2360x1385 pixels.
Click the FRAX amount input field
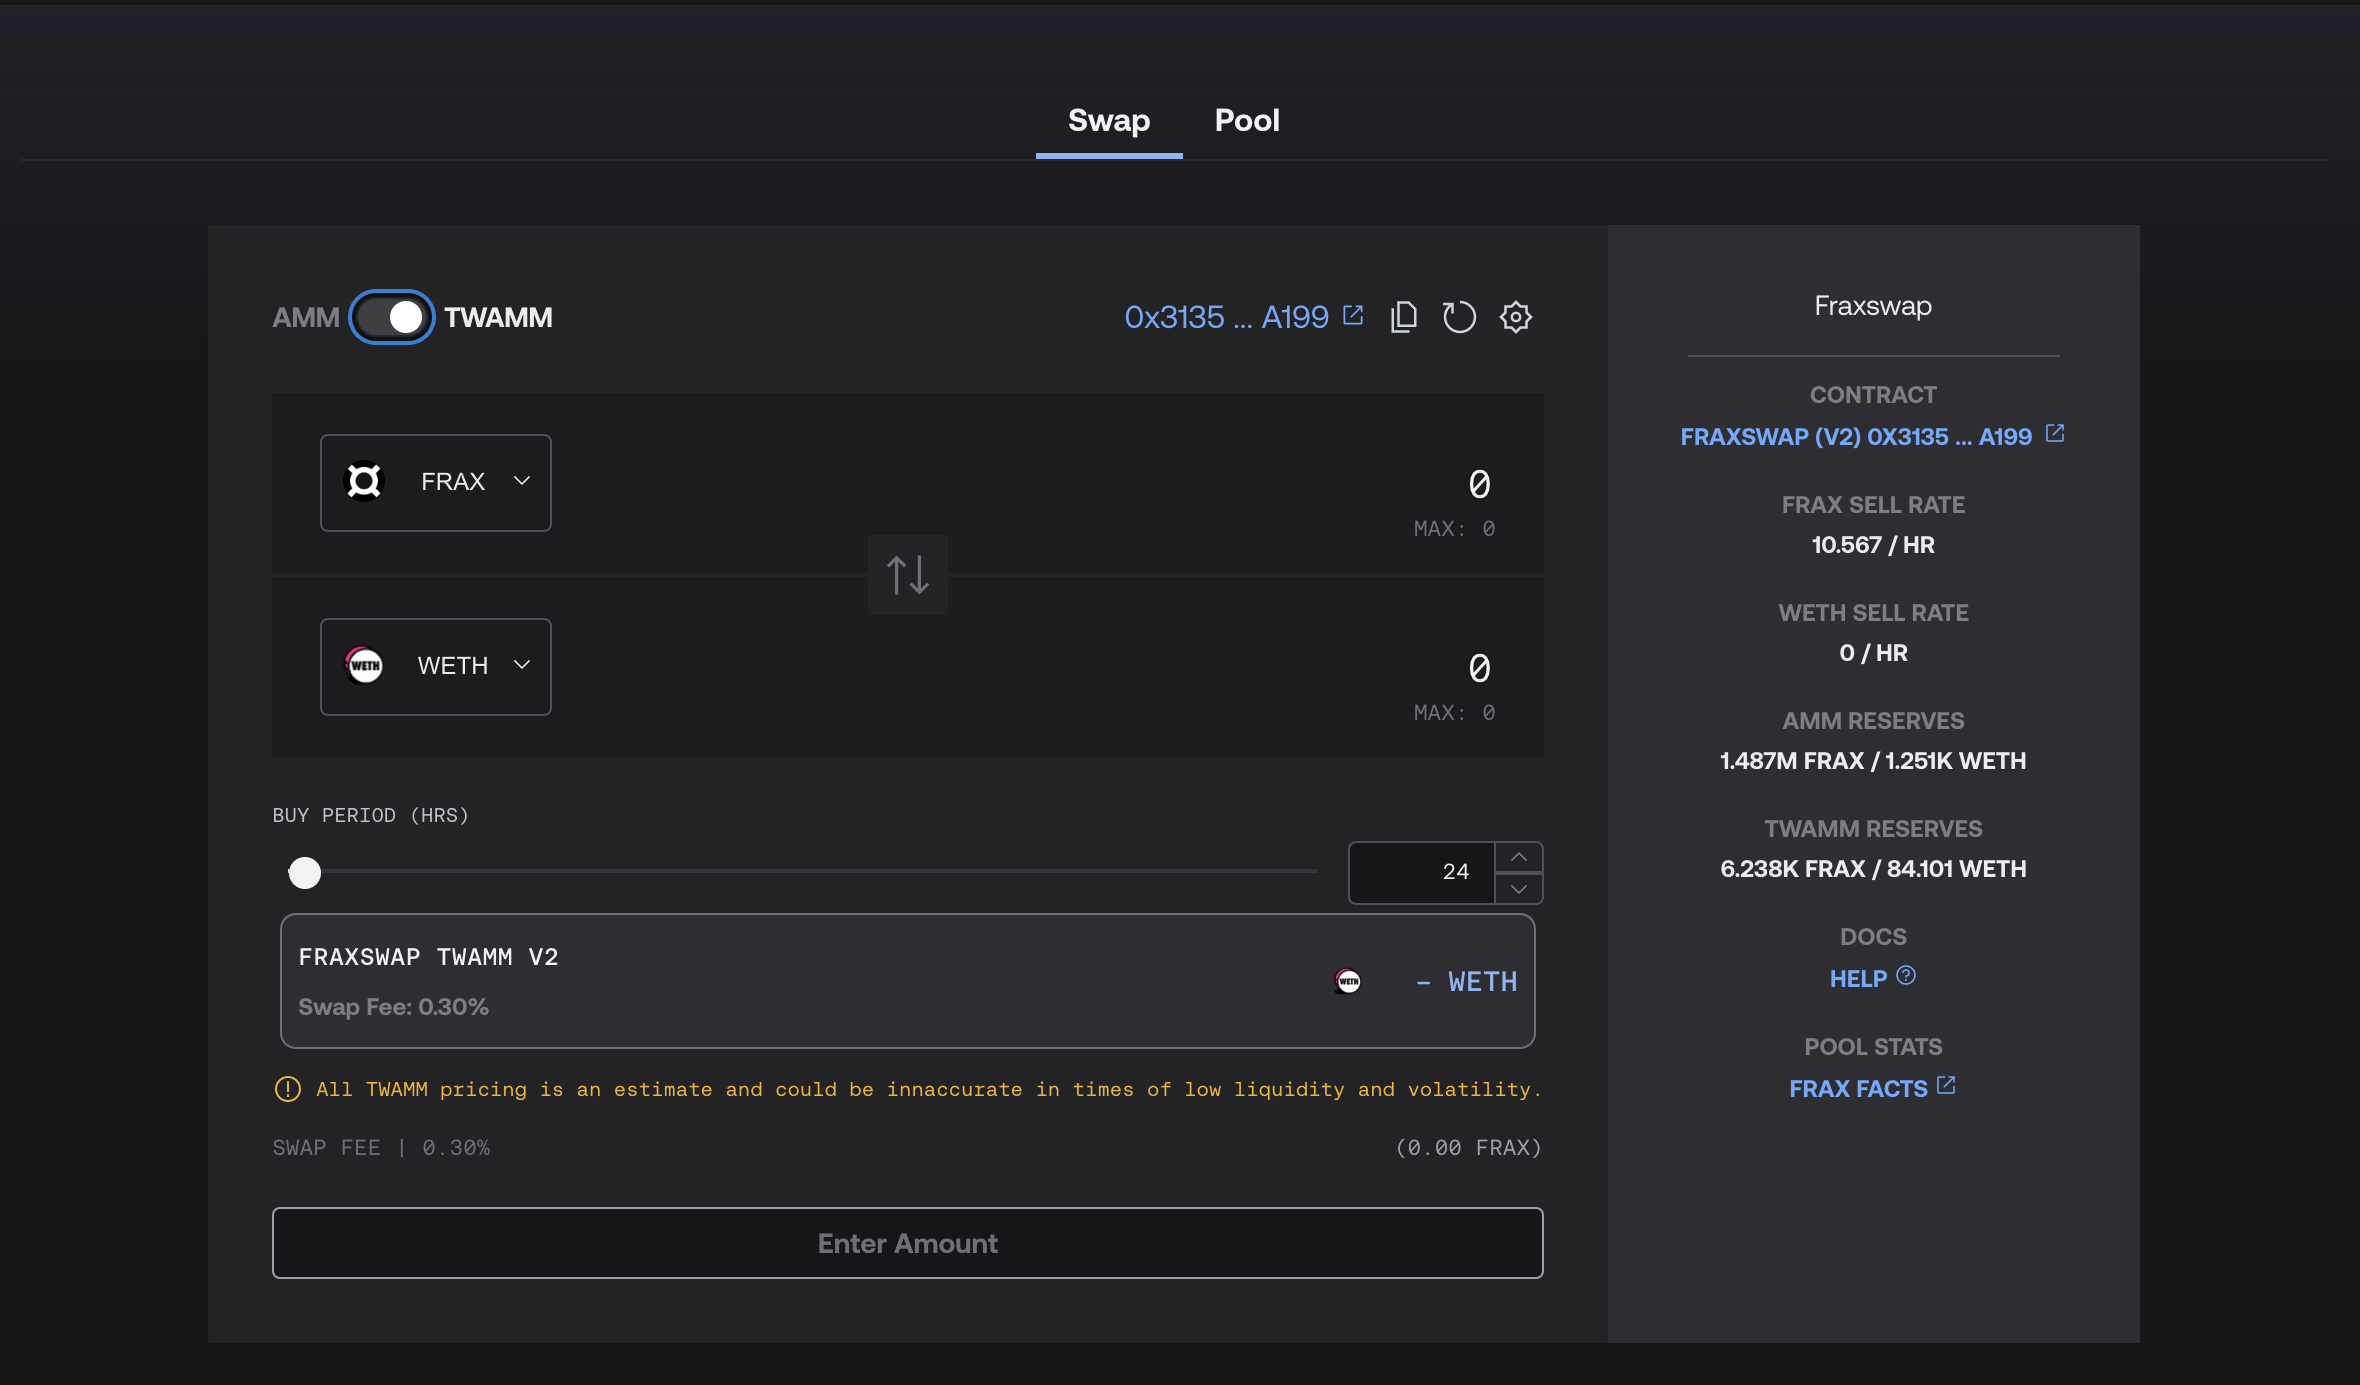click(x=1479, y=484)
